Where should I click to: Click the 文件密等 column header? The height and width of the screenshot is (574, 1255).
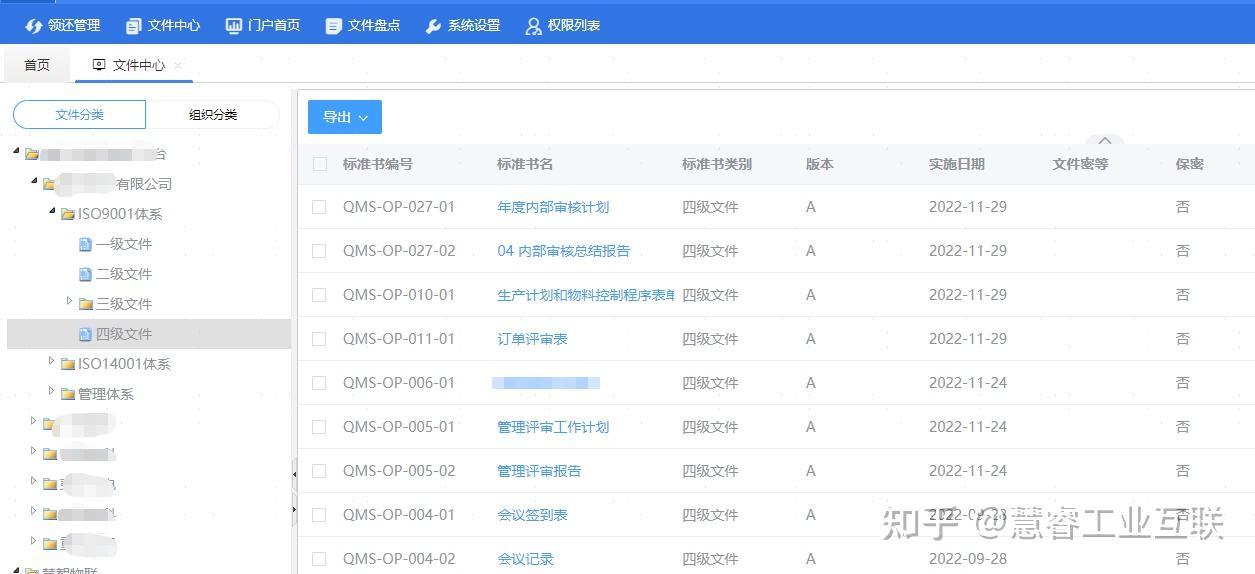[1080, 164]
